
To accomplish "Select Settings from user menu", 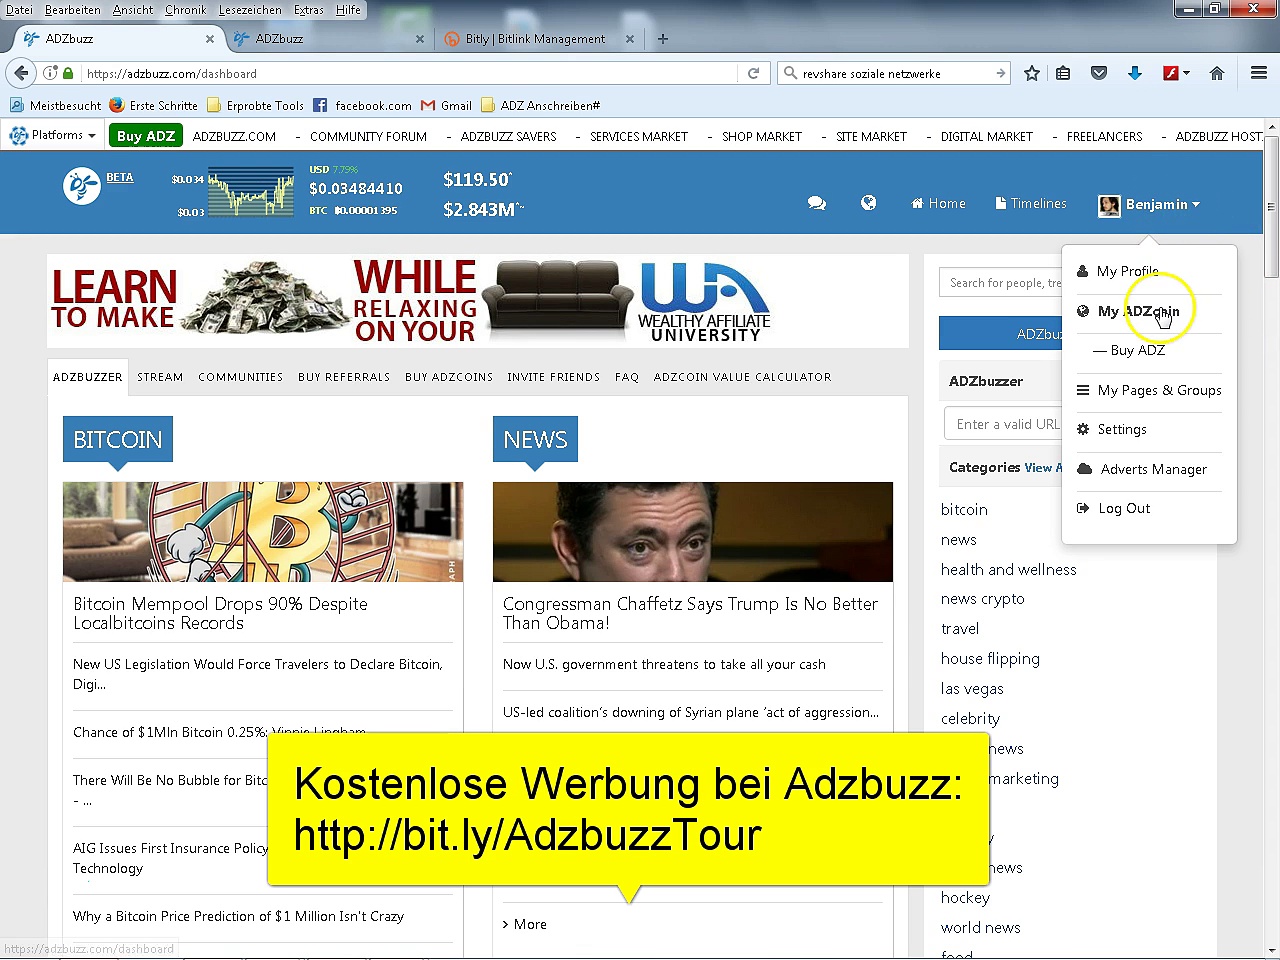I will (x=1121, y=429).
